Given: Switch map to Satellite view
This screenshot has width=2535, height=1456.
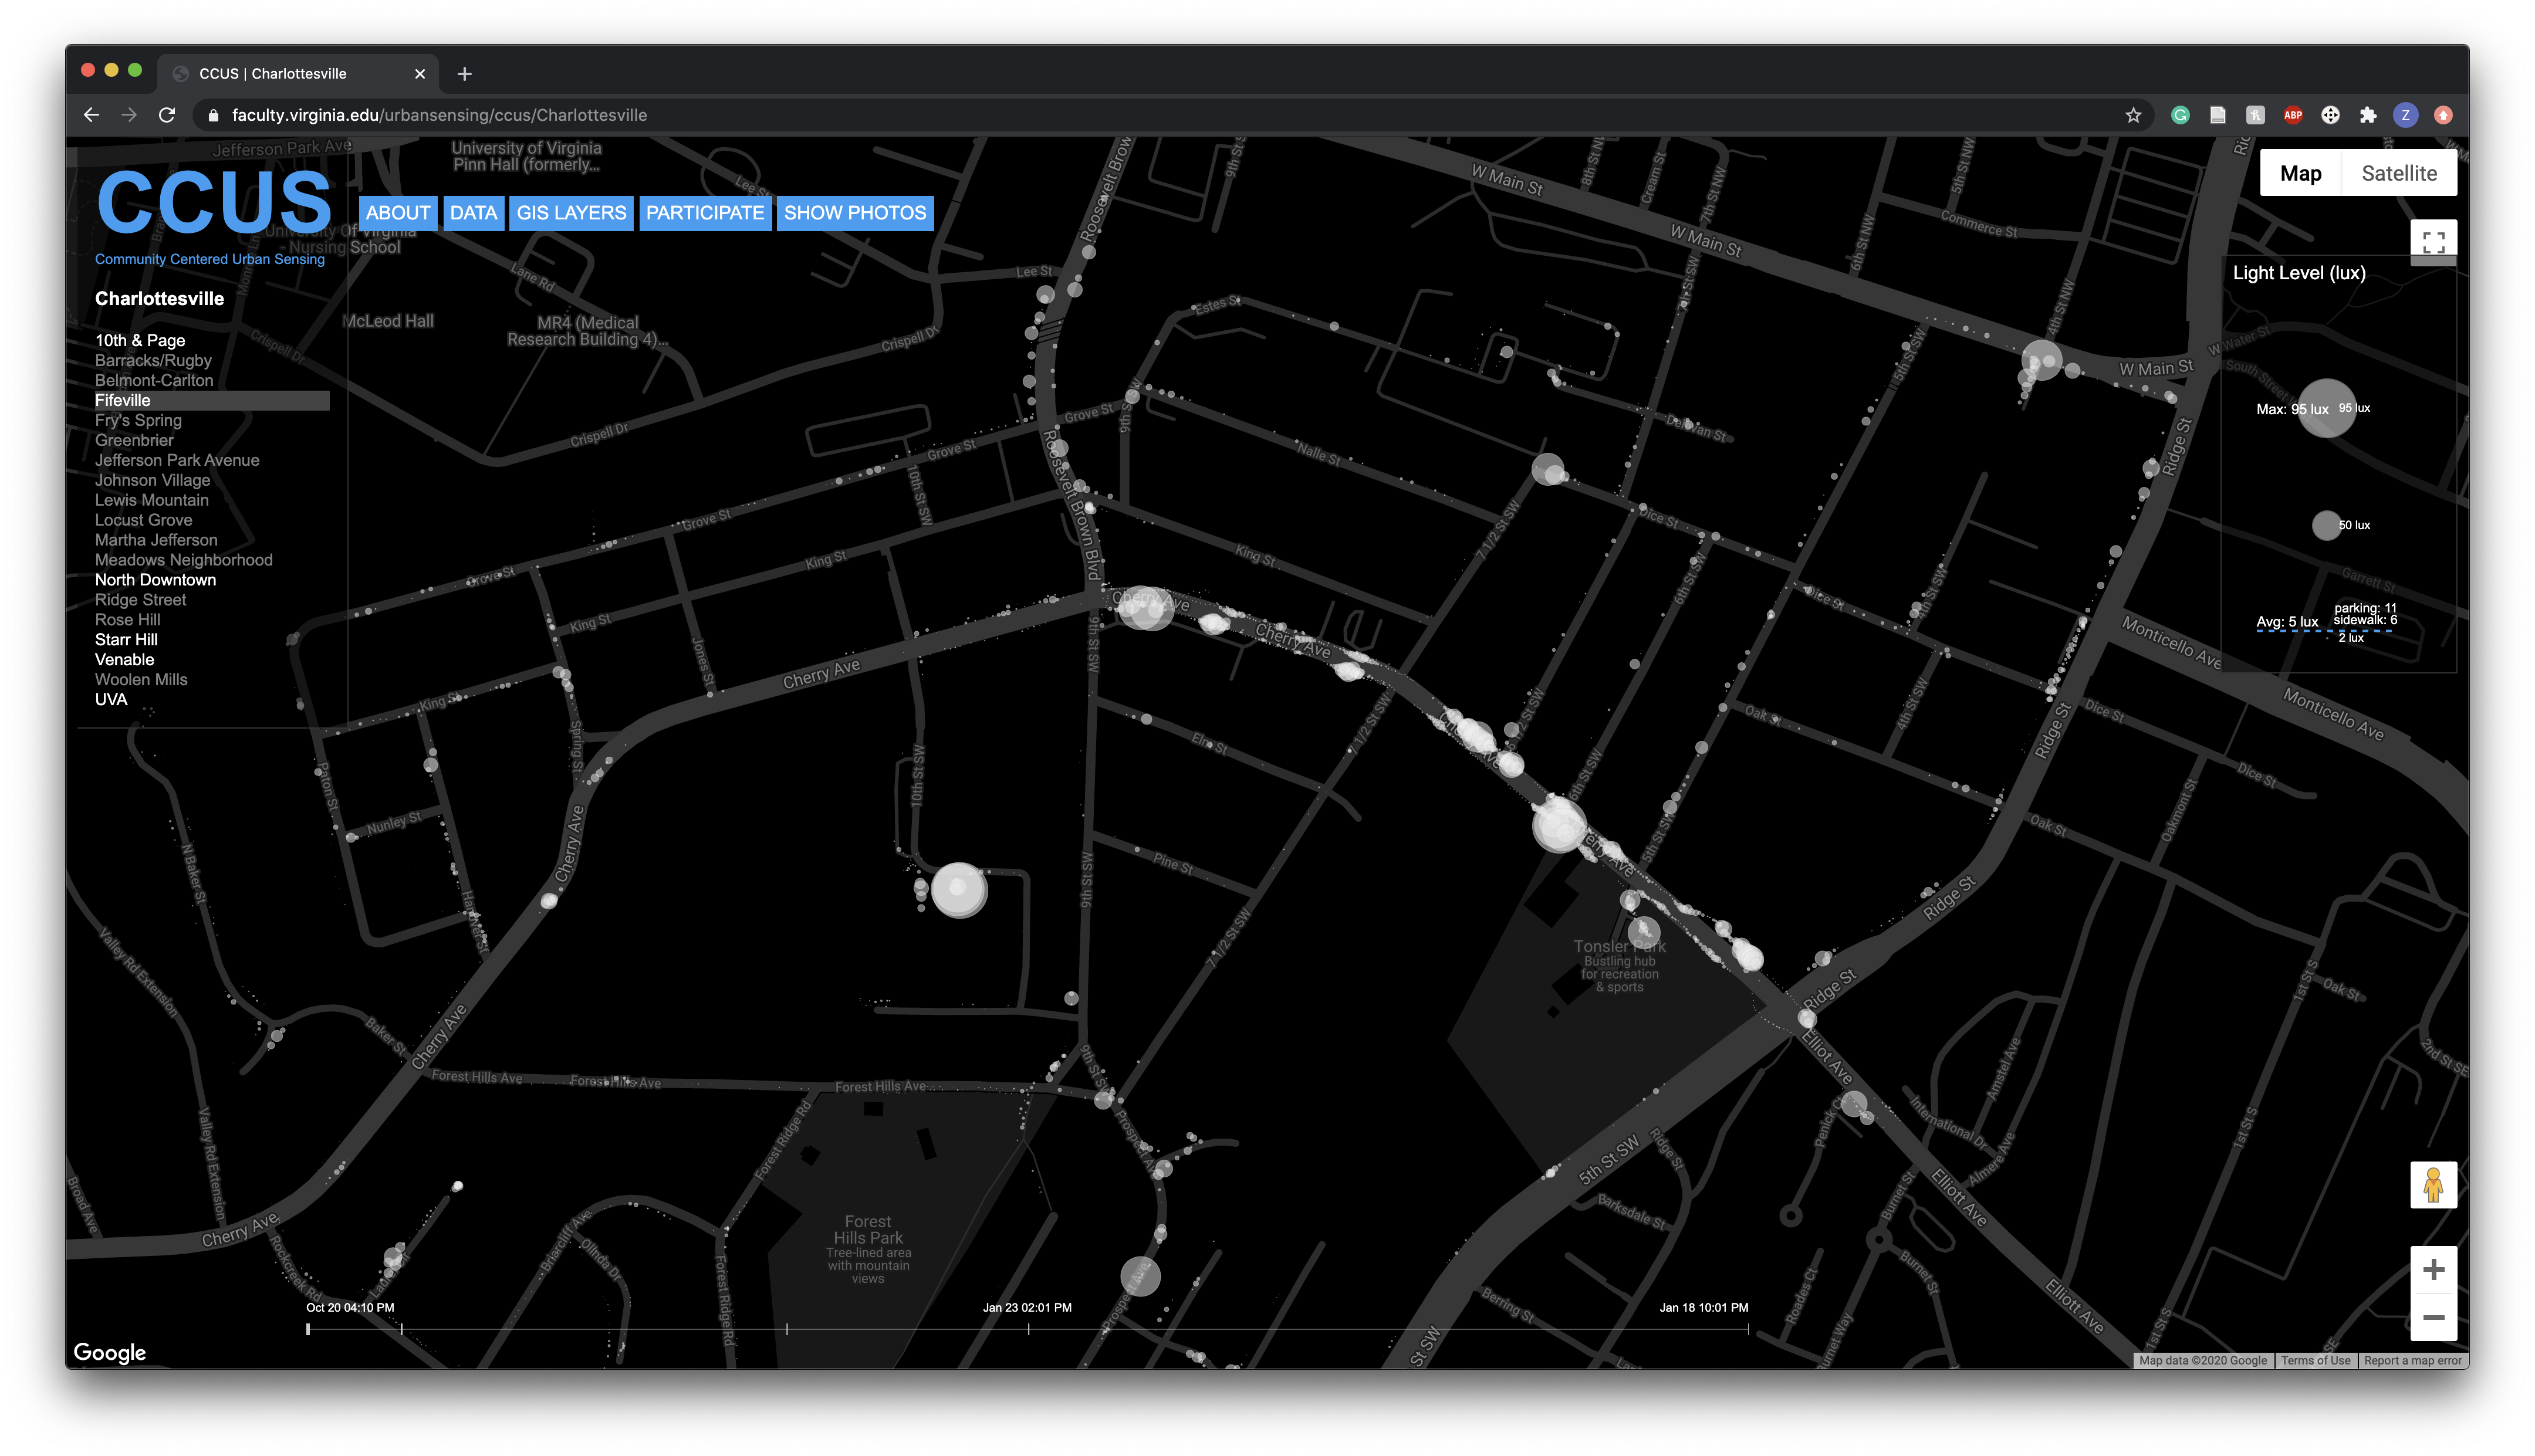Looking at the screenshot, I should click(2398, 173).
